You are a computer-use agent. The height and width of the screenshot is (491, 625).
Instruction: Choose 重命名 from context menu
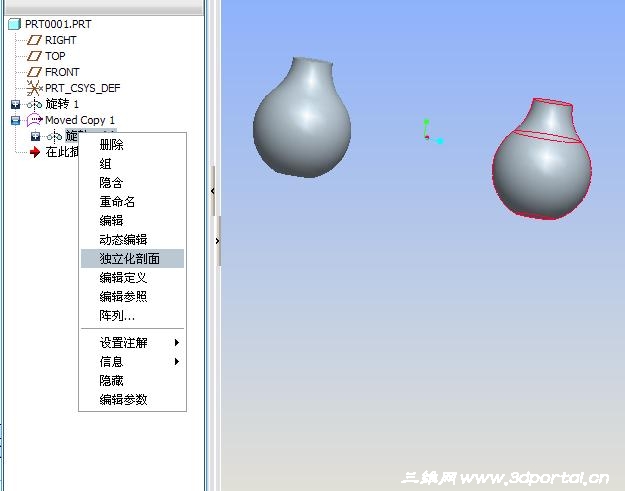pos(132,202)
